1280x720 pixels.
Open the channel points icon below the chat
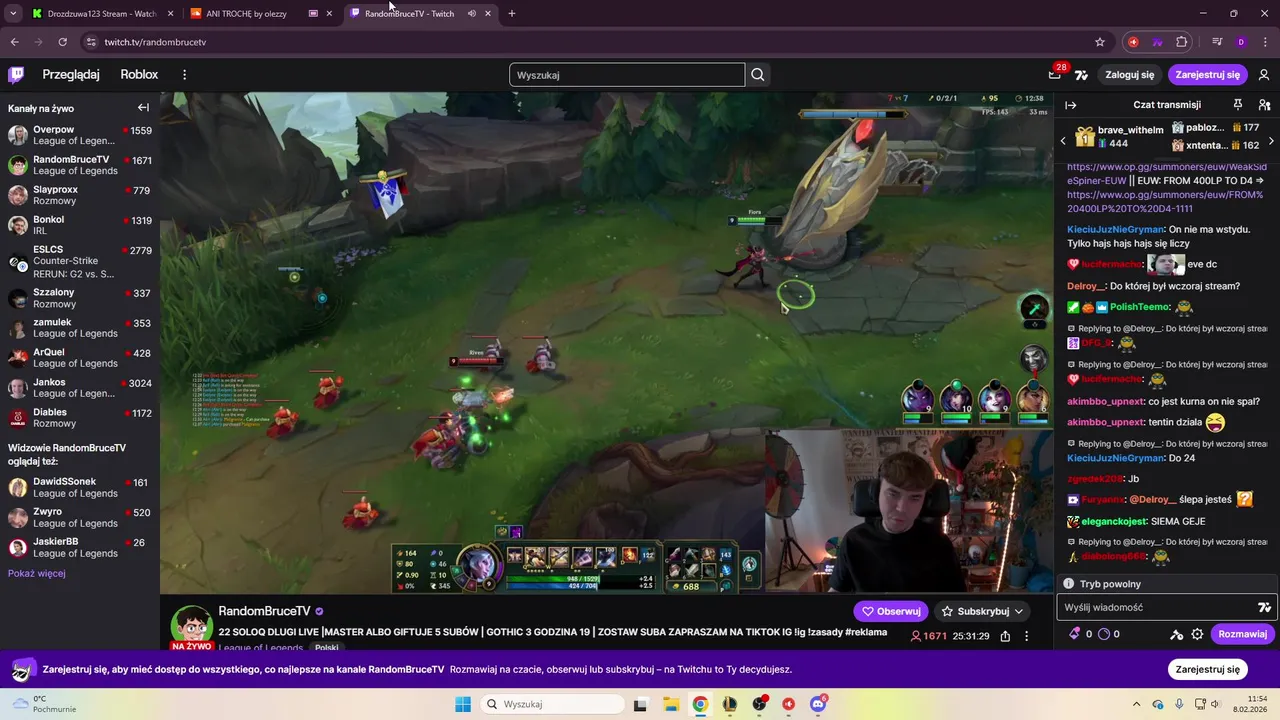pyautogui.click(x=1104, y=634)
